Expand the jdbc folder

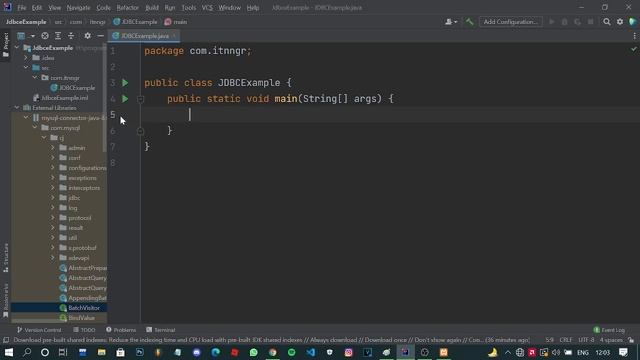(x=53, y=198)
